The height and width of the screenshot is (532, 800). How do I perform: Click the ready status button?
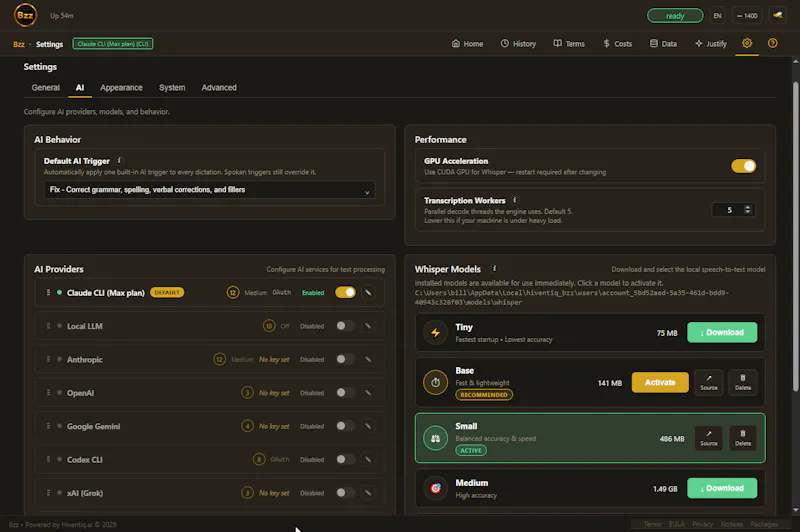674,16
